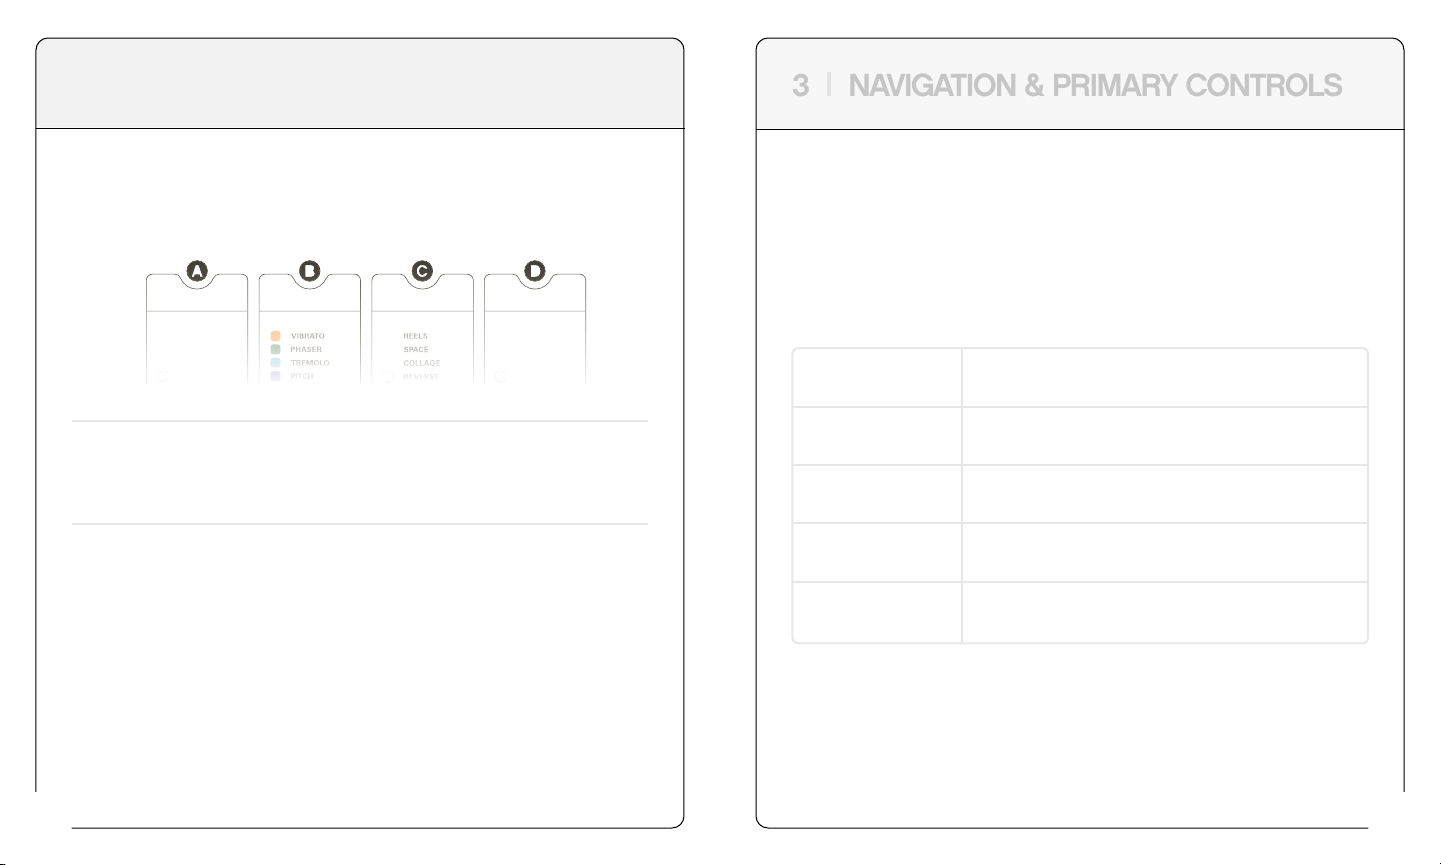
Task: Click the REVERSE label in card C
Action: (x=421, y=377)
